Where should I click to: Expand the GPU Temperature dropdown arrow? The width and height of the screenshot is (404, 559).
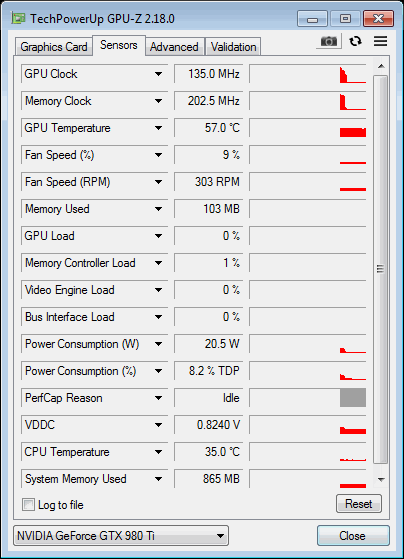coord(158,128)
